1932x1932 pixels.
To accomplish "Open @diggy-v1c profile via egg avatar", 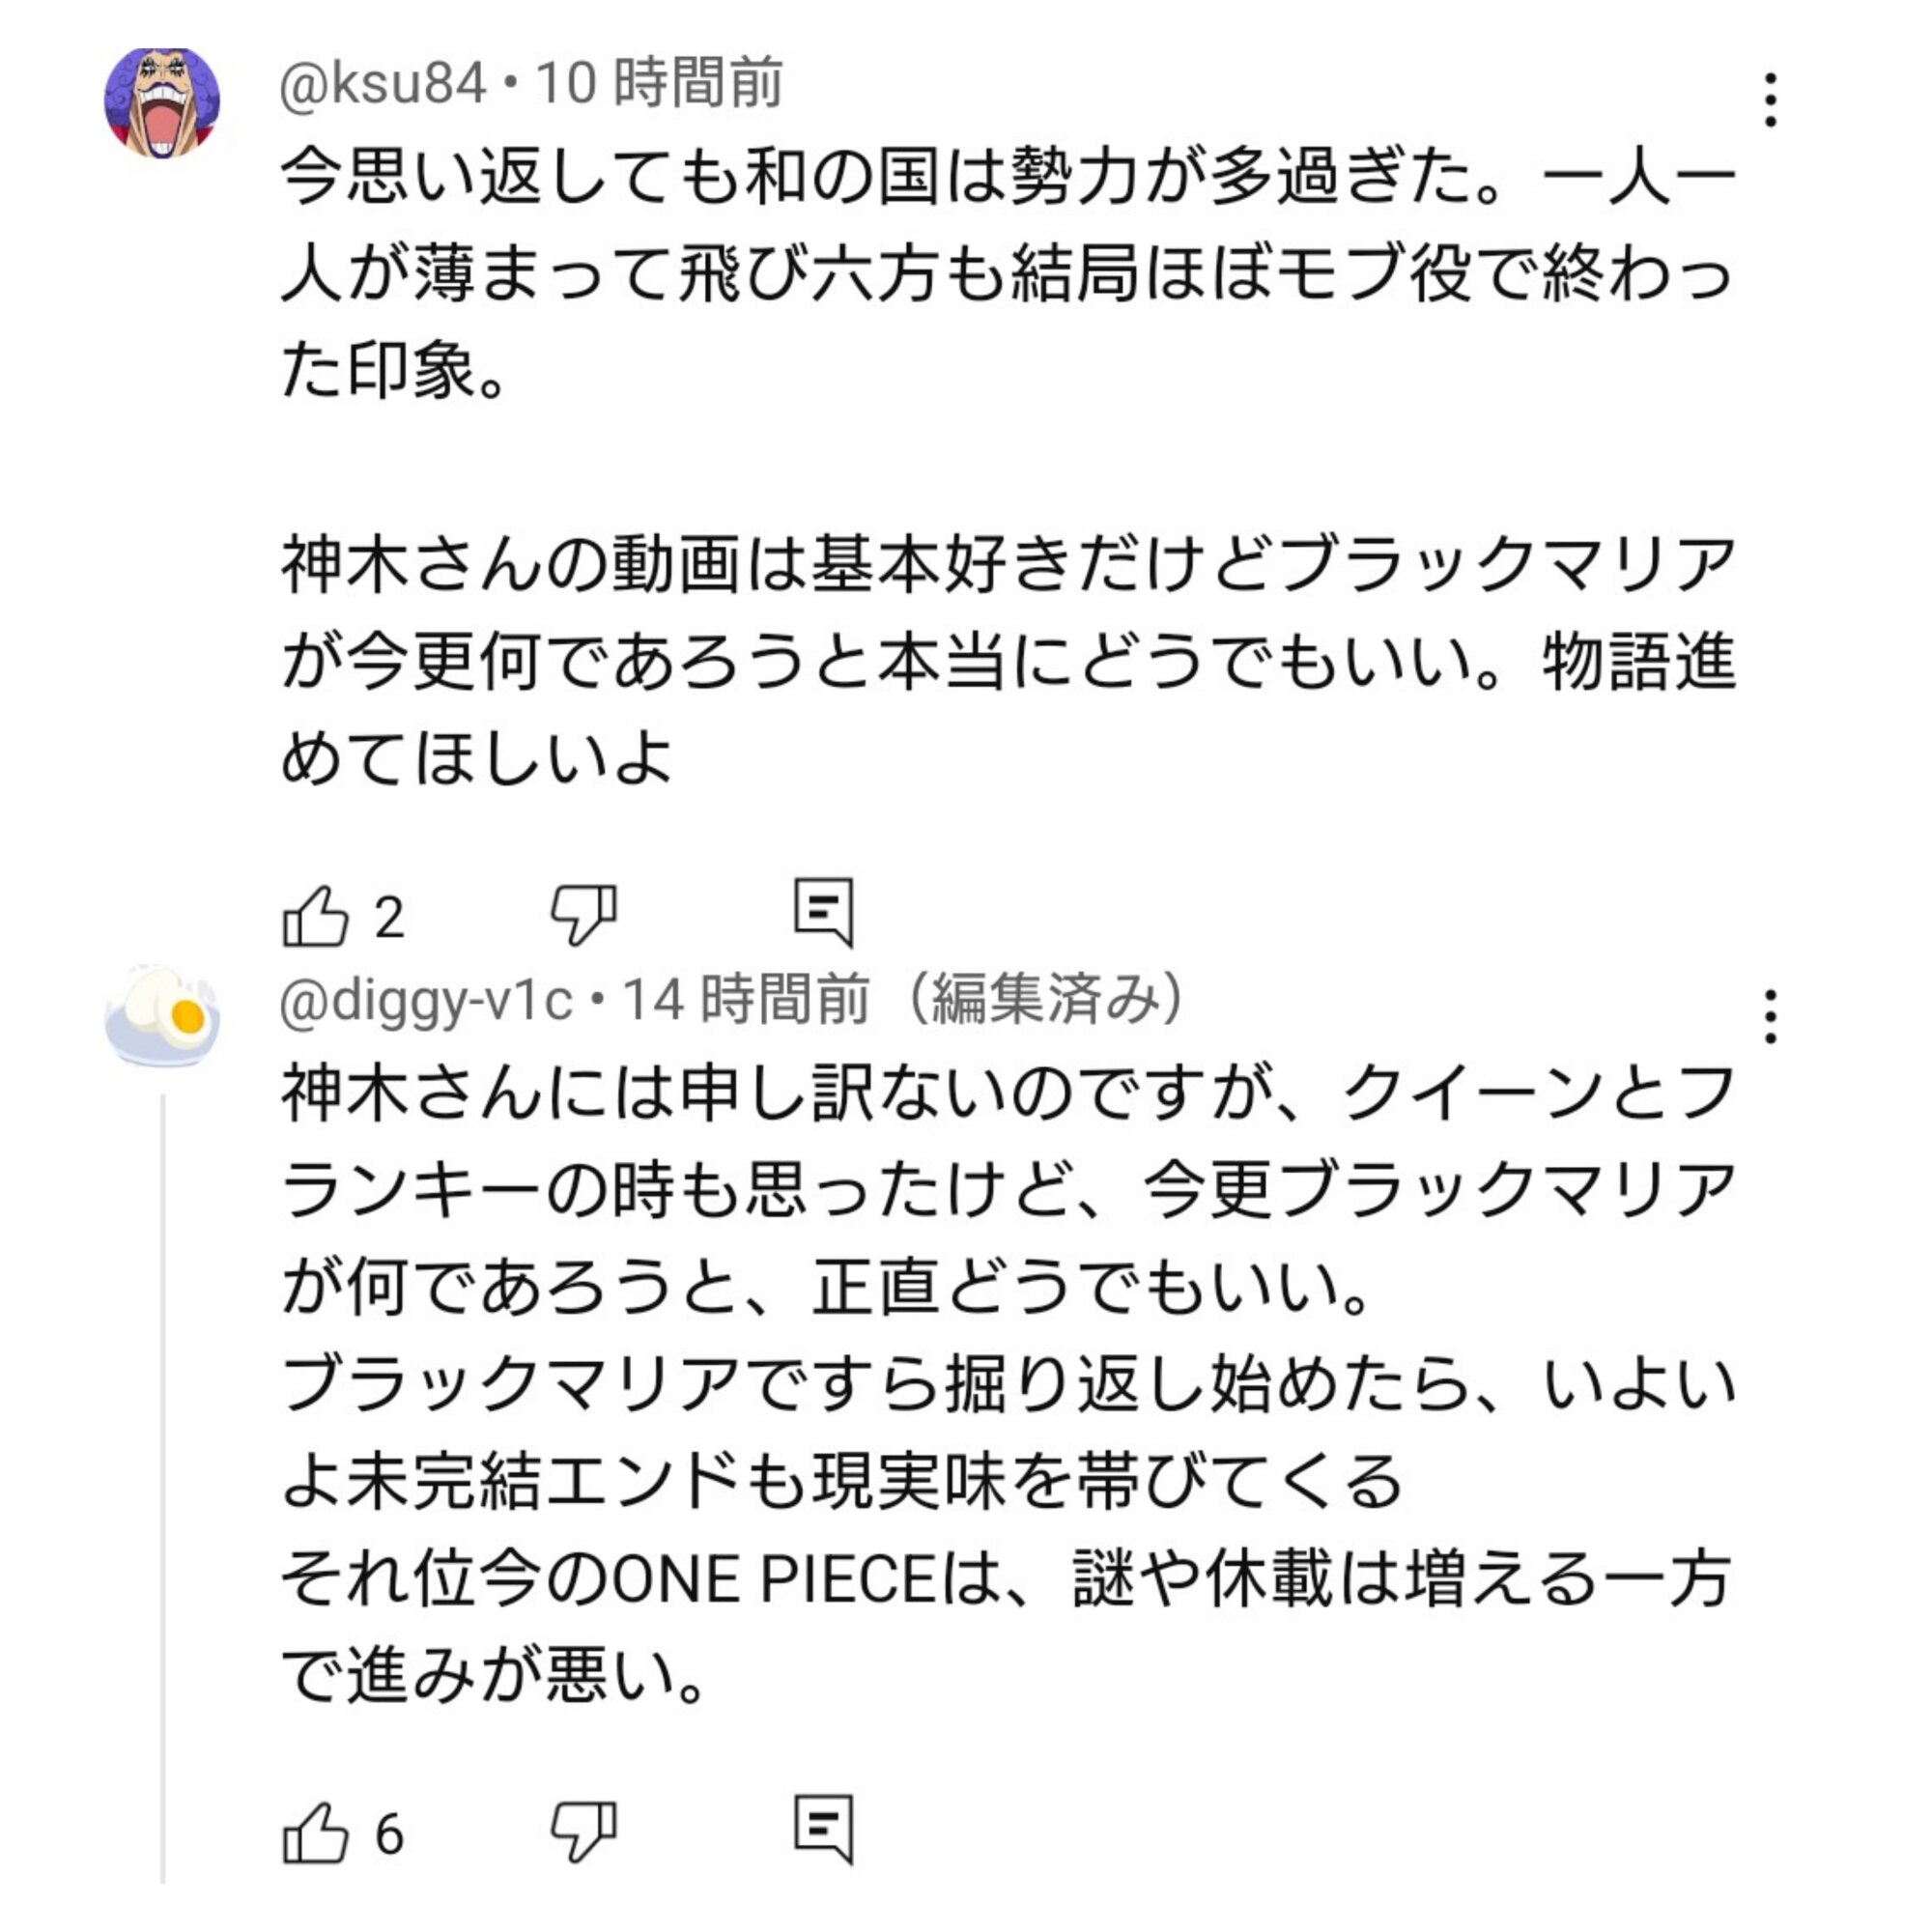I will tap(162, 1017).
